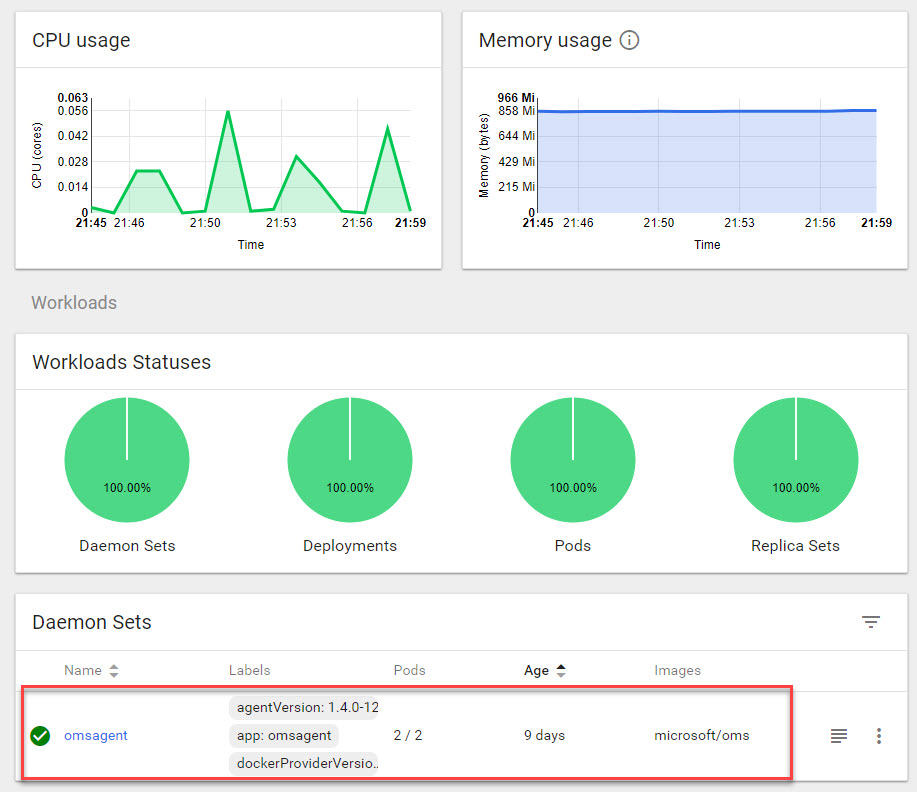Image resolution: width=917 pixels, height=792 pixels.
Task: Click the green status checkmark beside omsagent
Action: tap(40, 736)
